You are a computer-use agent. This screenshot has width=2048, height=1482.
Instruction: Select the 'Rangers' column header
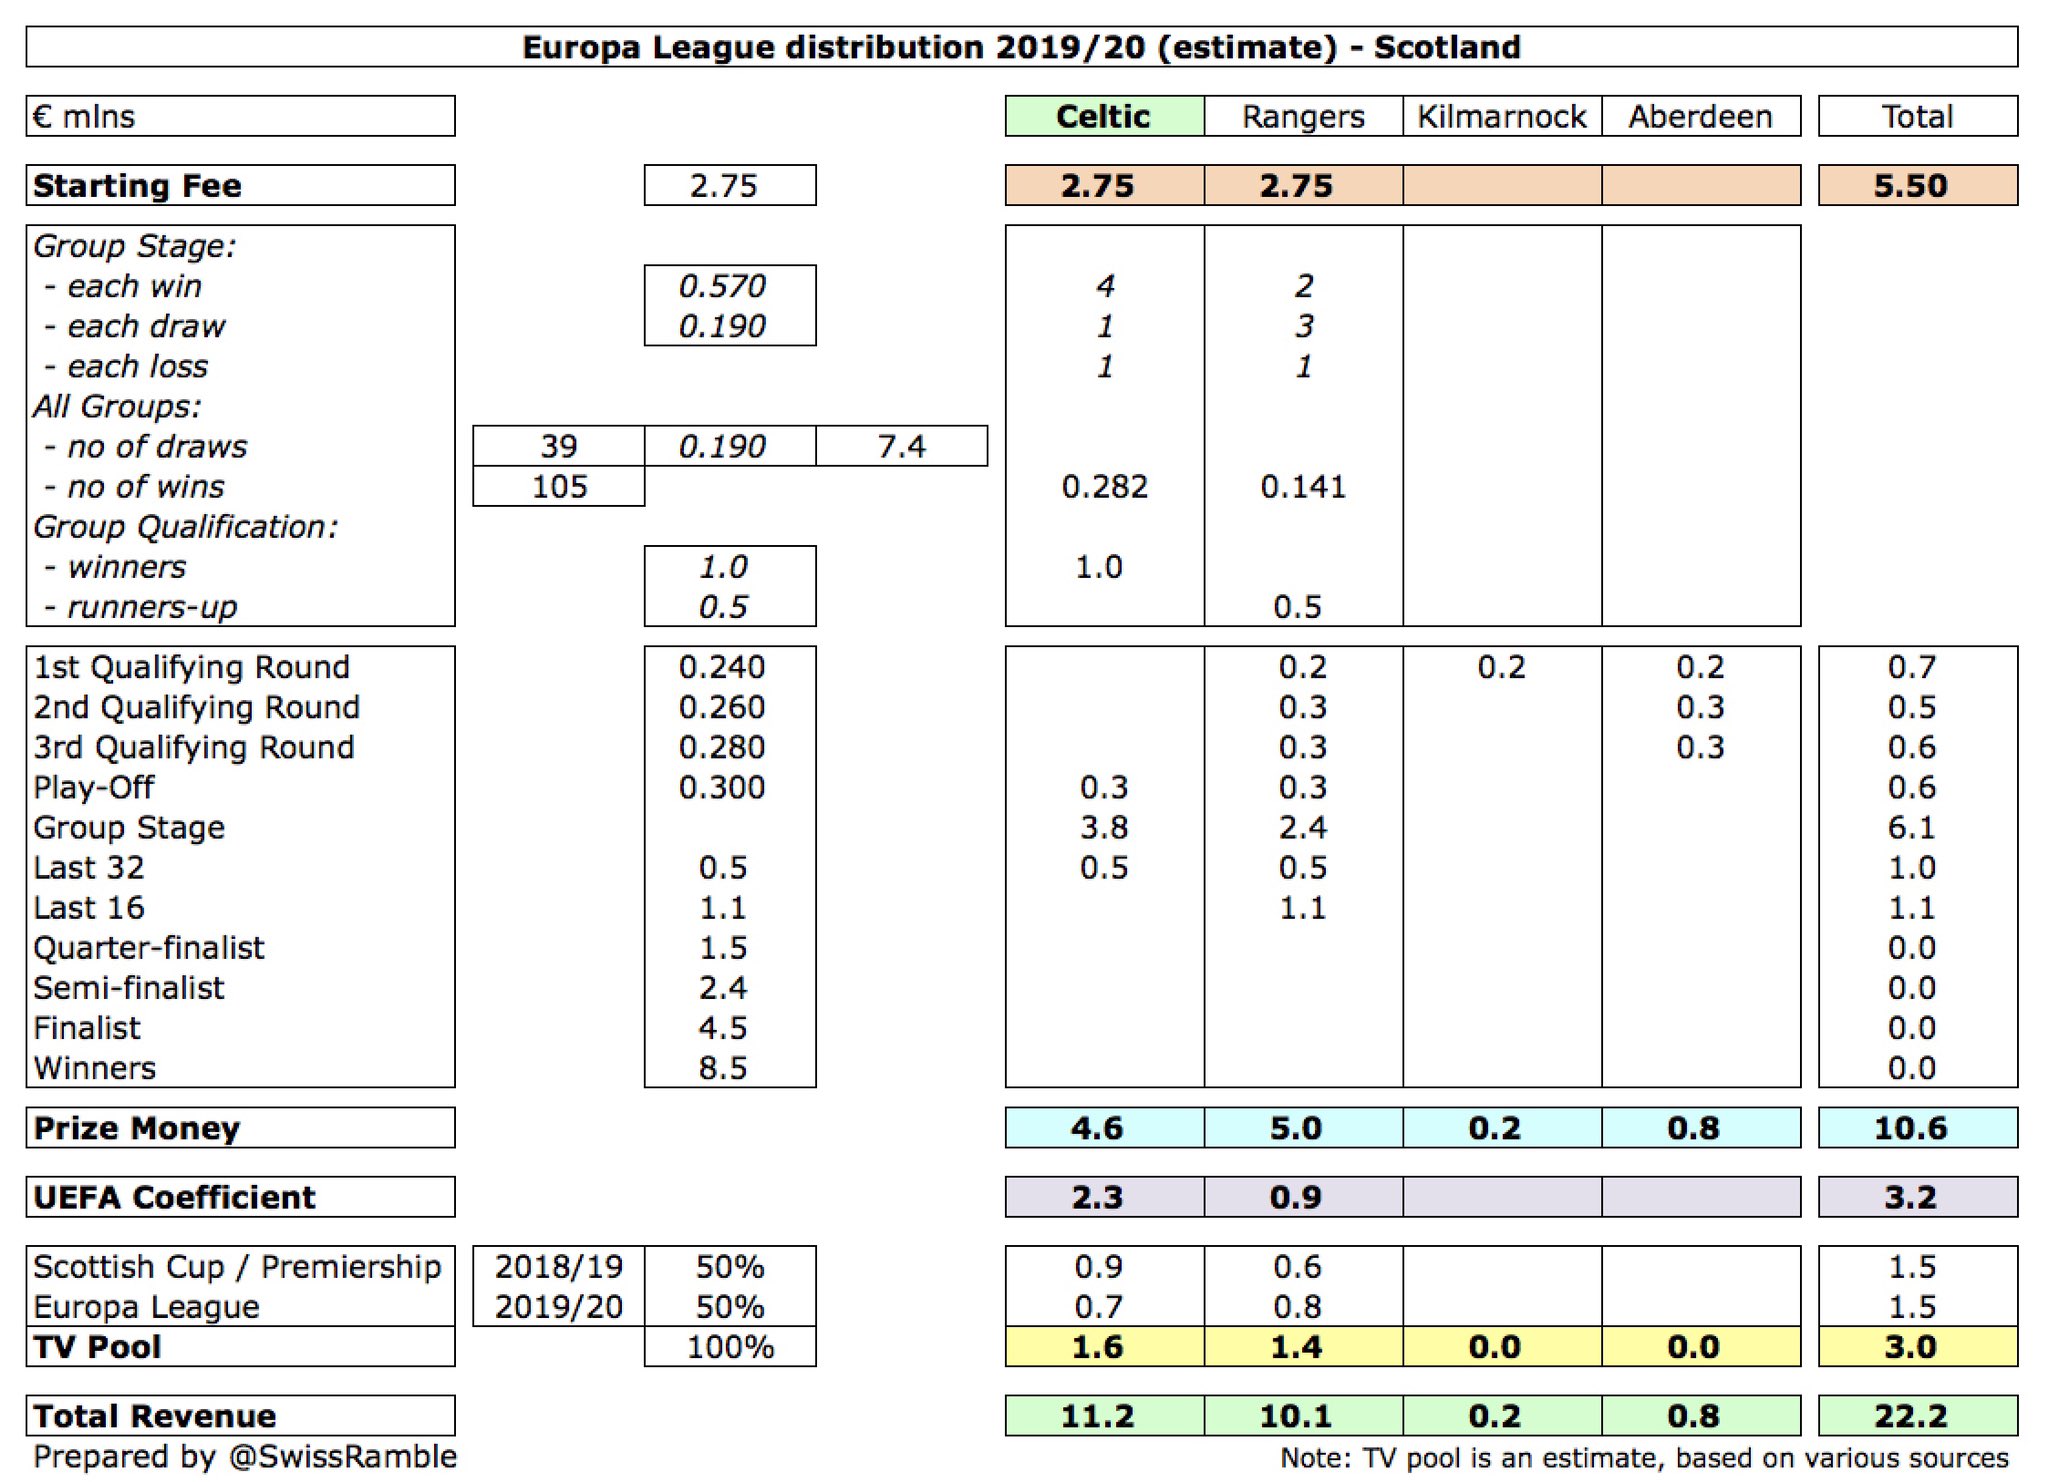(x=1303, y=116)
